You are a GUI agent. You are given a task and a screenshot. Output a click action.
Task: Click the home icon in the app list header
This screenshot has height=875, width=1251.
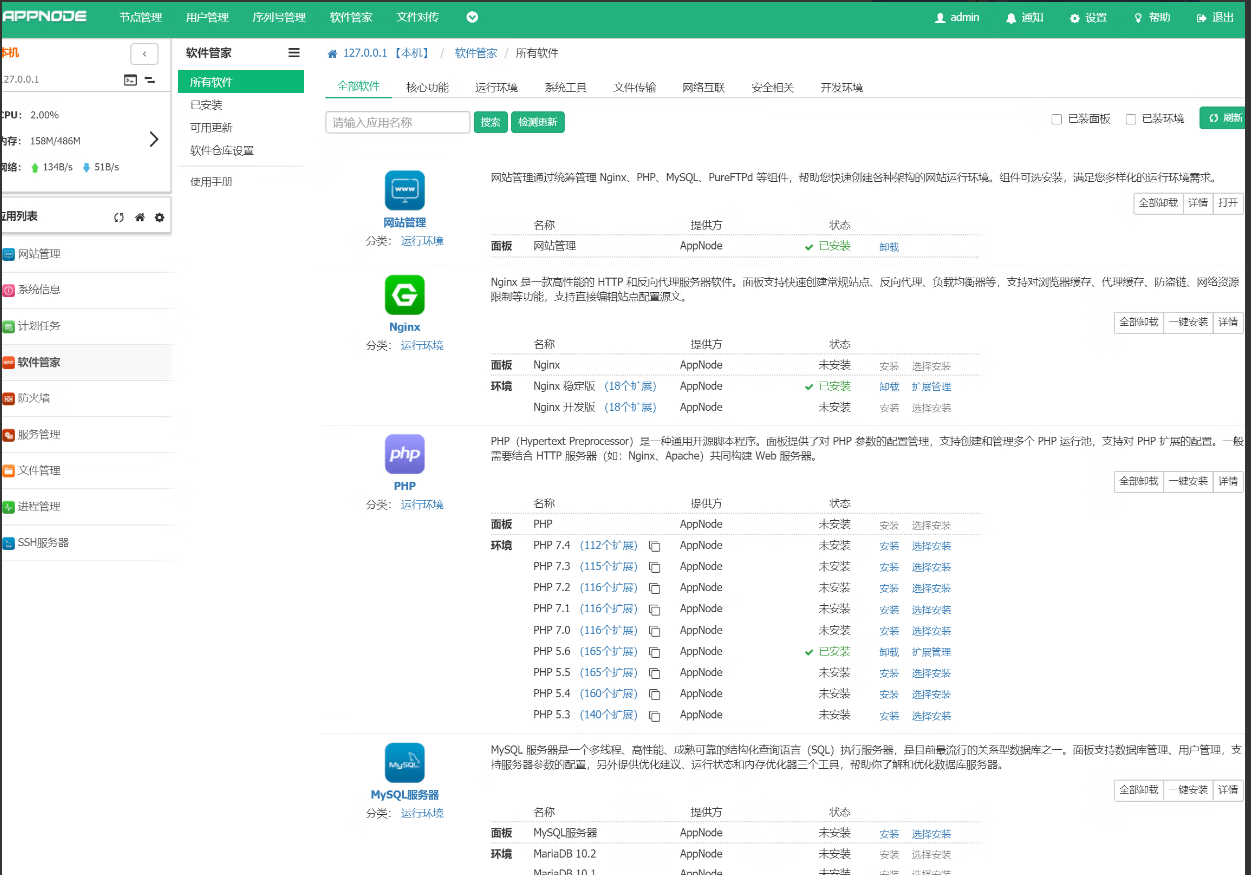click(140, 217)
